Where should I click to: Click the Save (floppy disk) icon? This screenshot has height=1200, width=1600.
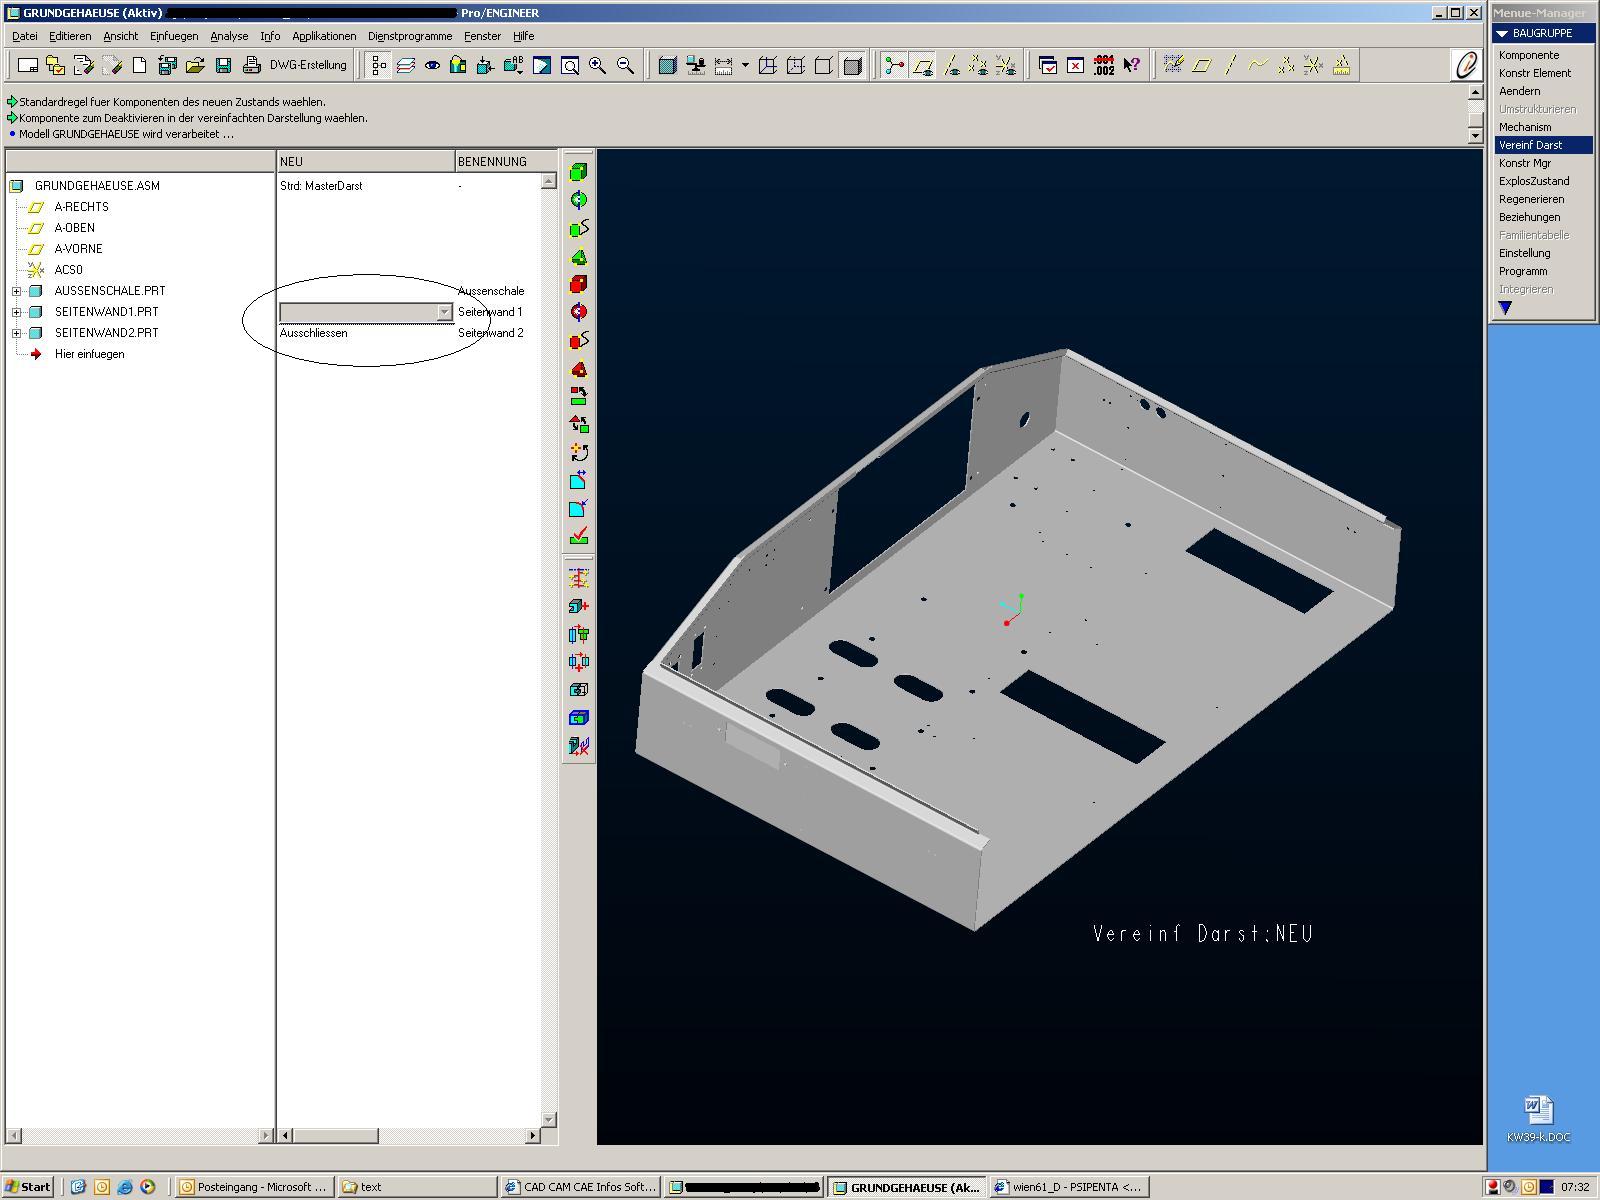tap(224, 66)
